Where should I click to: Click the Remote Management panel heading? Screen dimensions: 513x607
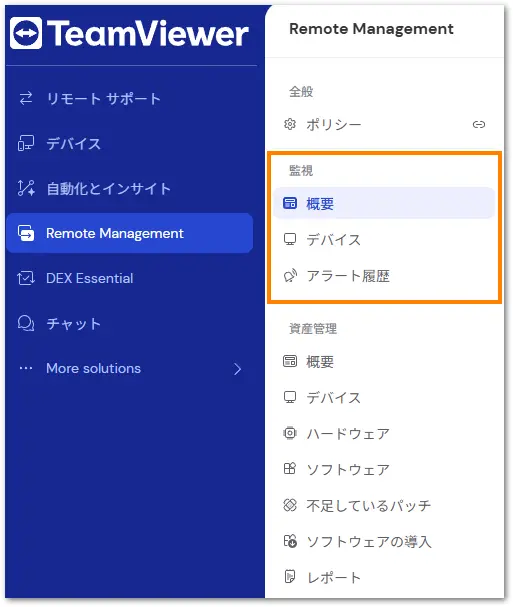click(x=371, y=29)
